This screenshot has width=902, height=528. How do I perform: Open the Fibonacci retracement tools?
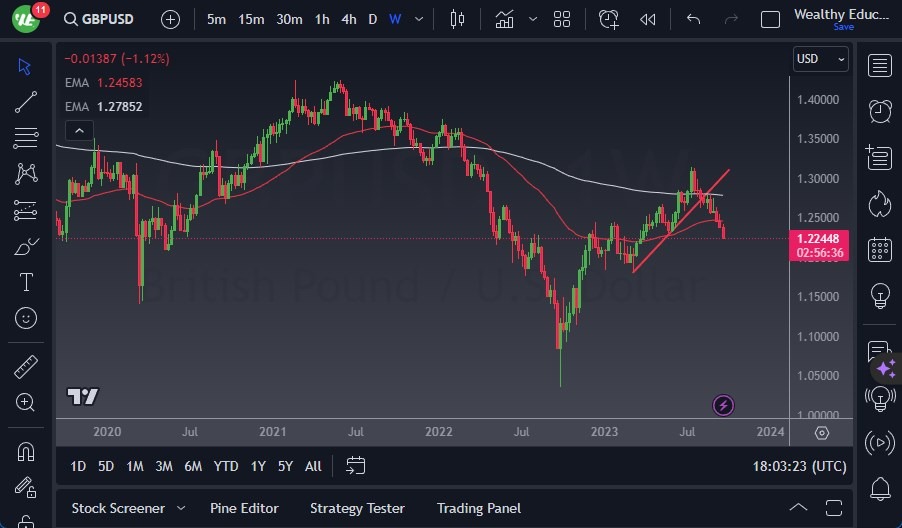pos(26,137)
